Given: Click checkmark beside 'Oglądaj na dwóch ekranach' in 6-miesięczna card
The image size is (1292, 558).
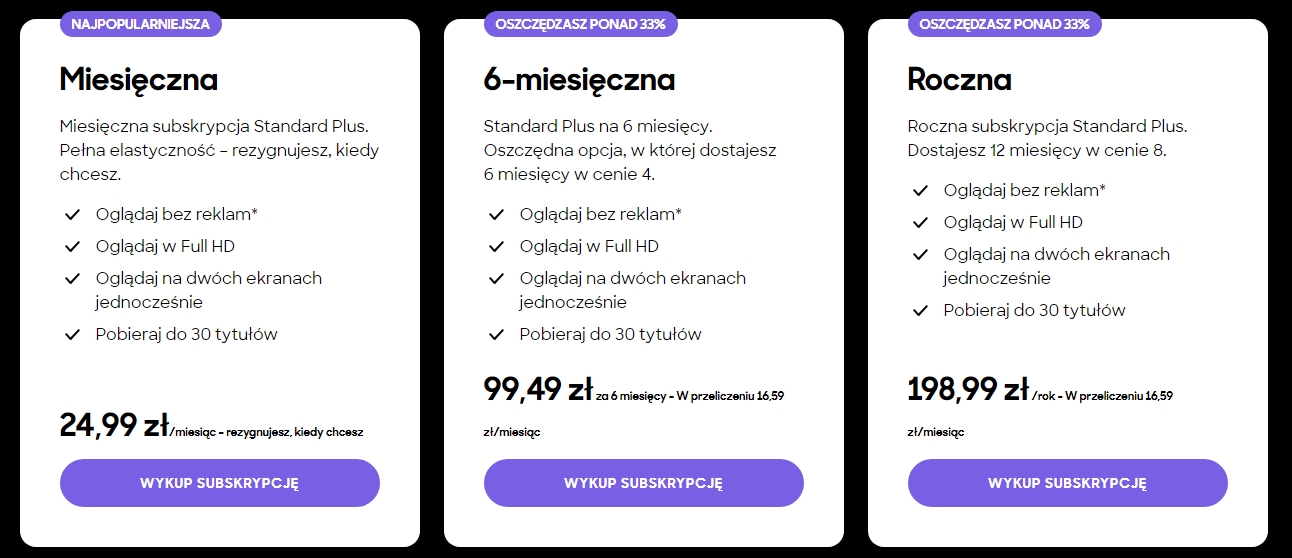Looking at the screenshot, I should tap(496, 278).
